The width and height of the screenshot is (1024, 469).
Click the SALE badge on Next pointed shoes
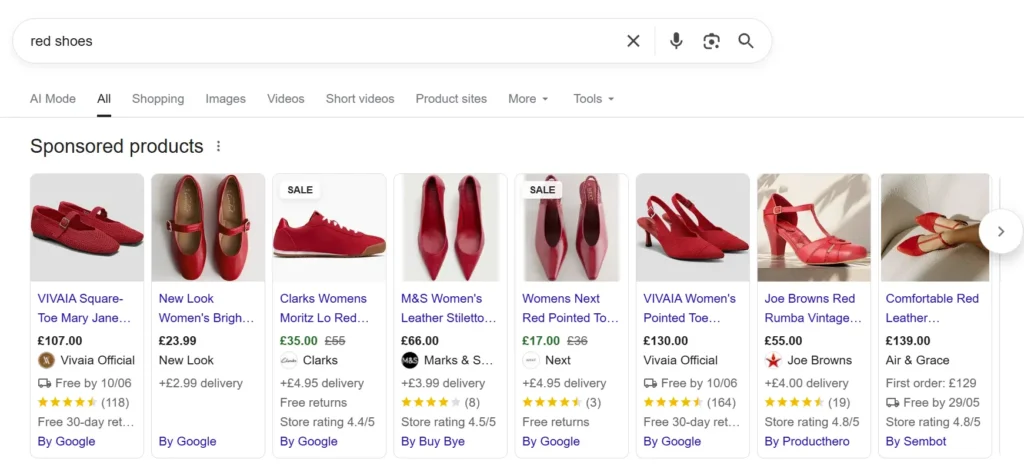click(x=542, y=190)
